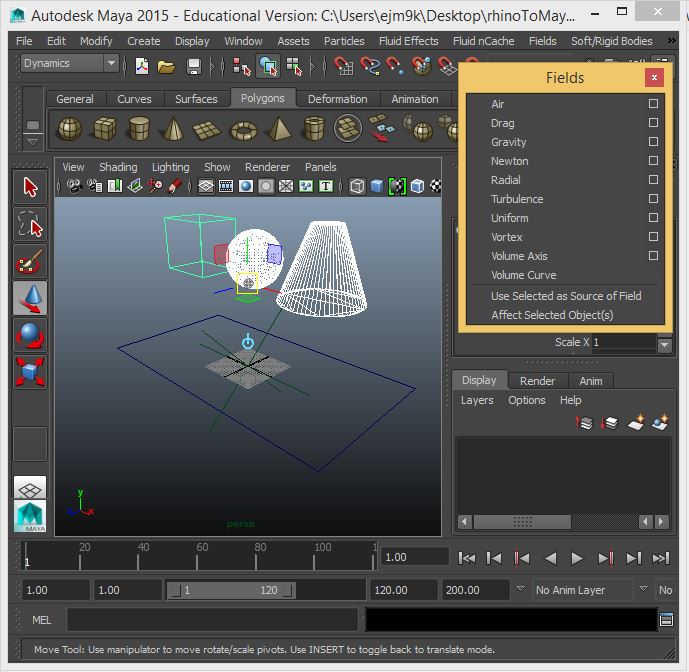Click Create new layer icon
The image size is (689, 672).
coord(635,423)
